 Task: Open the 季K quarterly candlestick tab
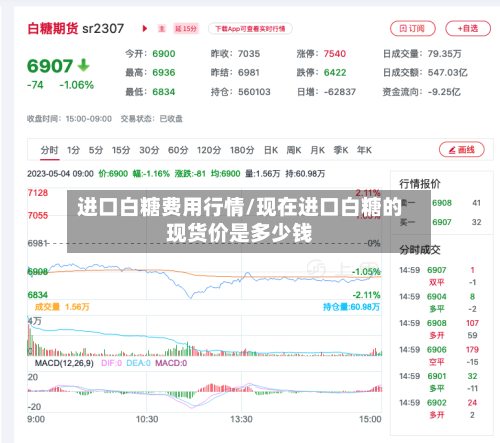tap(341, 150)
